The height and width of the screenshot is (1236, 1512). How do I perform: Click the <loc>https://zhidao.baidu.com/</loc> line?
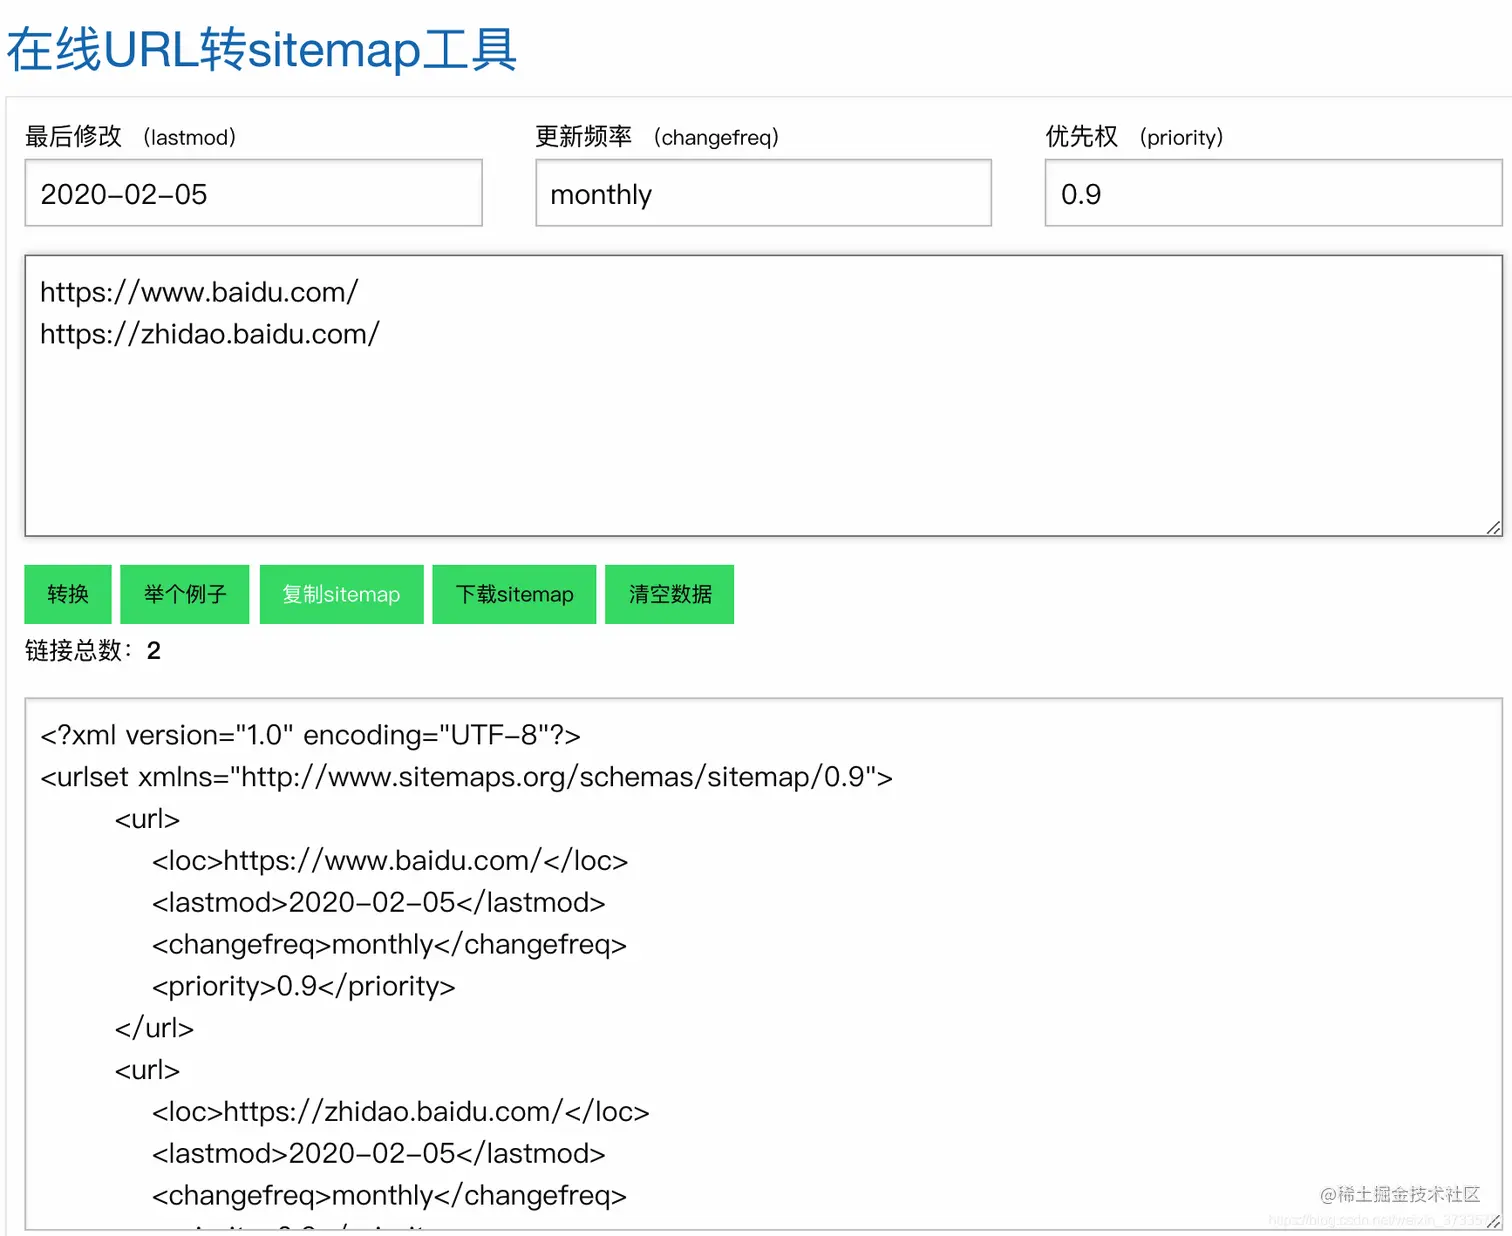[401, 1112]
